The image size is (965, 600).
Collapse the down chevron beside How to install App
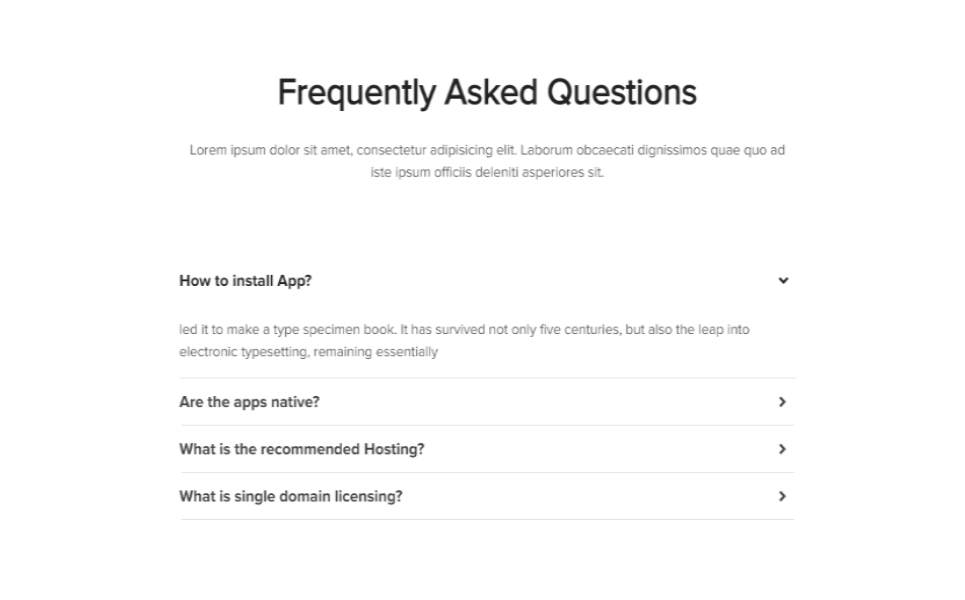coord(783,281)
